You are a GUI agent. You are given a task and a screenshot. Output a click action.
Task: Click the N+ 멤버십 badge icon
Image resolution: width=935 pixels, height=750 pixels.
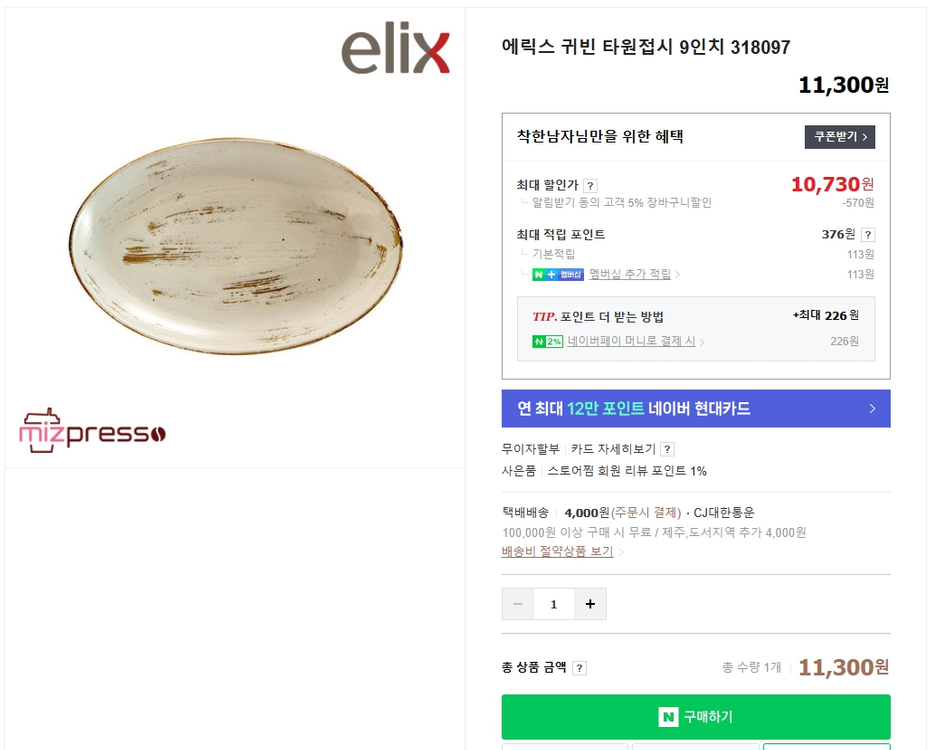(x=558, y=274)
